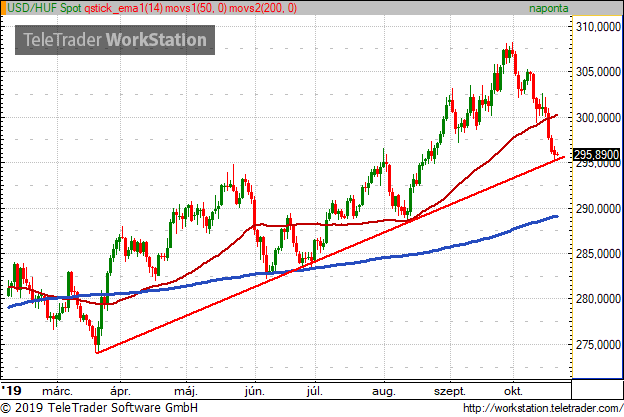Screen dimensions: 624x417
Task: Click the okt. month label
Action: click(513, 391)
